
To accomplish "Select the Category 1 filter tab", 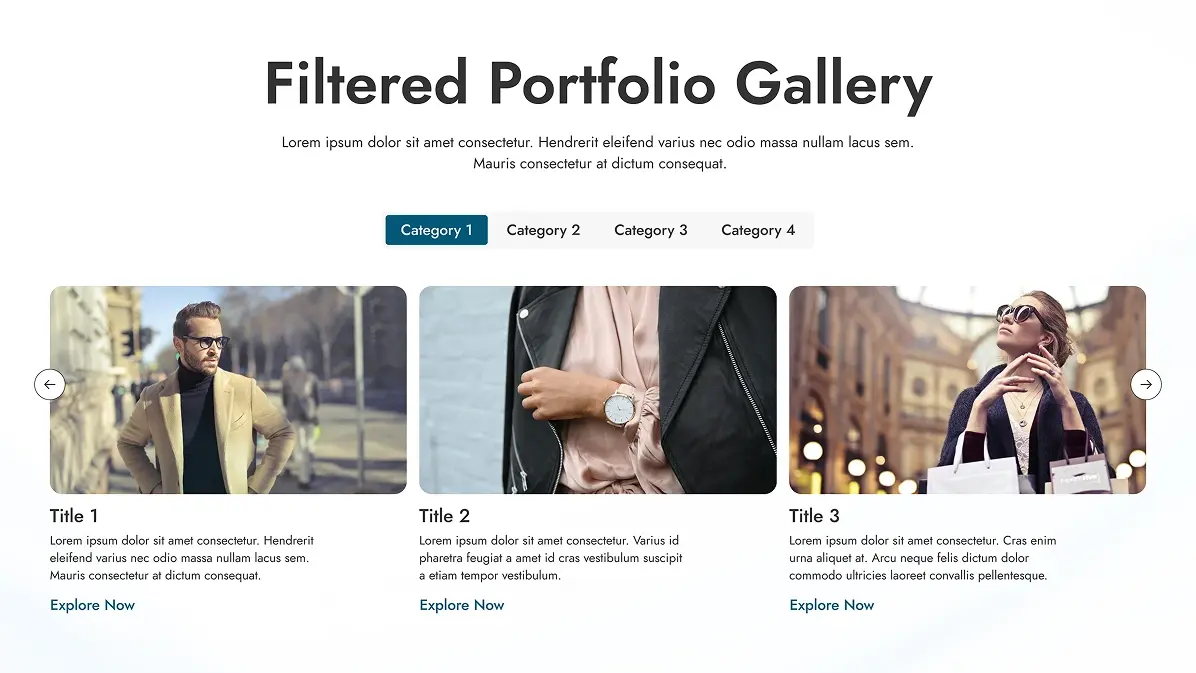I will 436,229.
